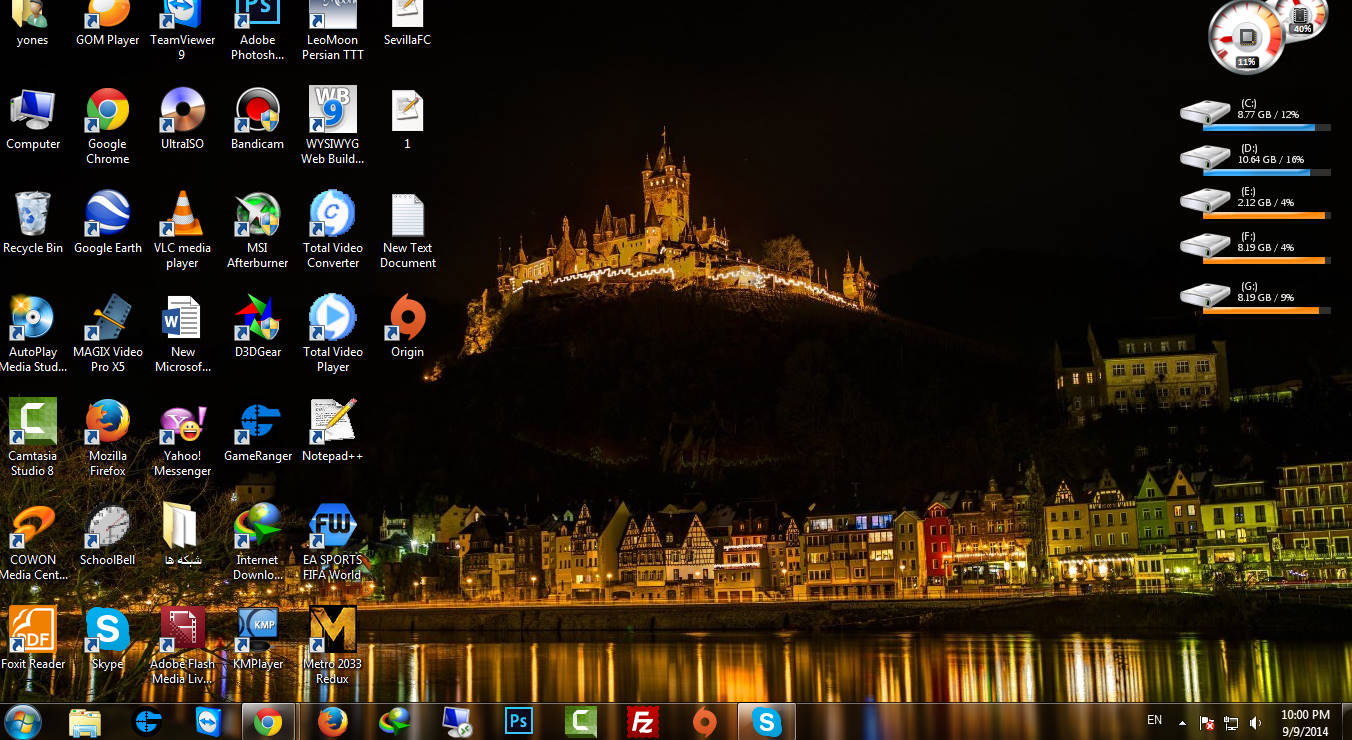Viewport: 1352px width, 740px height.
Task: Select the New Microsoft Word document
Action: click(x=182, y=334)
